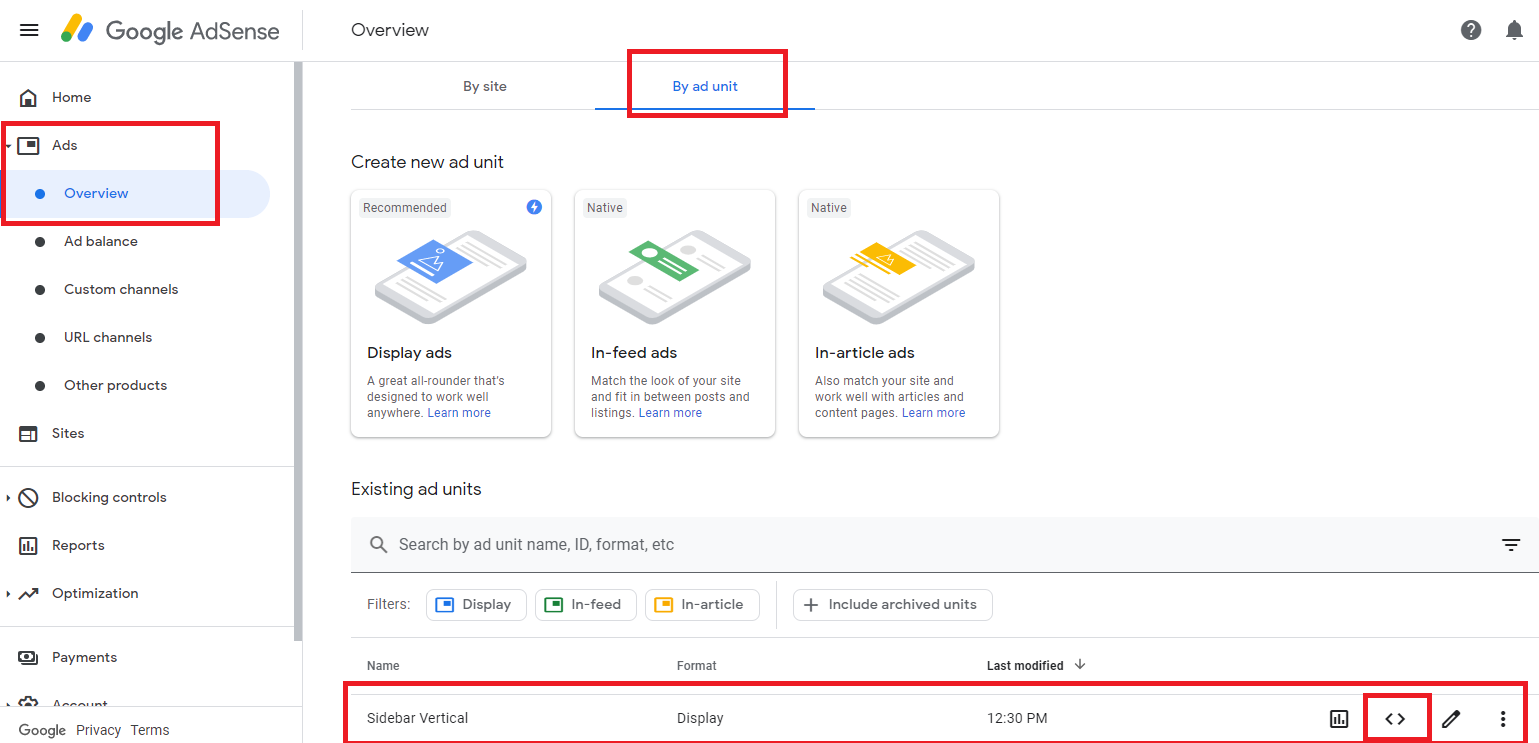
Task: Click the Google footer link
Action: (x=42, y=730)
